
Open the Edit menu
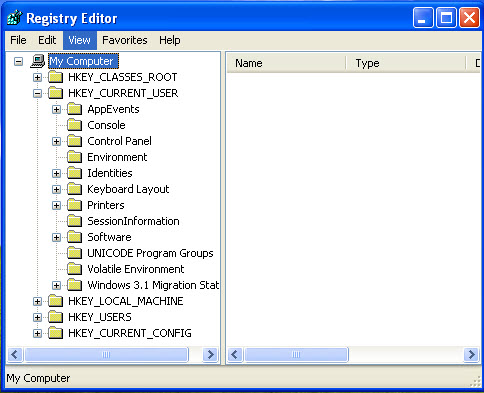coord(47,40)
